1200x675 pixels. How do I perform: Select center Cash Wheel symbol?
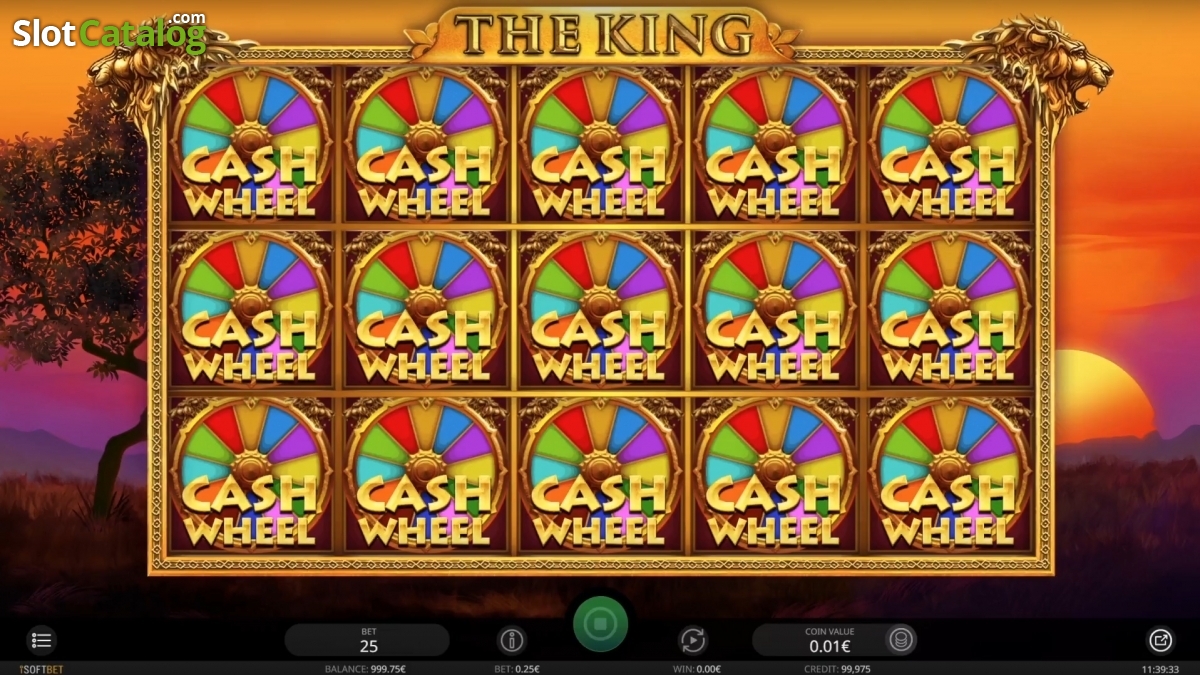pyautogui.click(x=599, y=309)
